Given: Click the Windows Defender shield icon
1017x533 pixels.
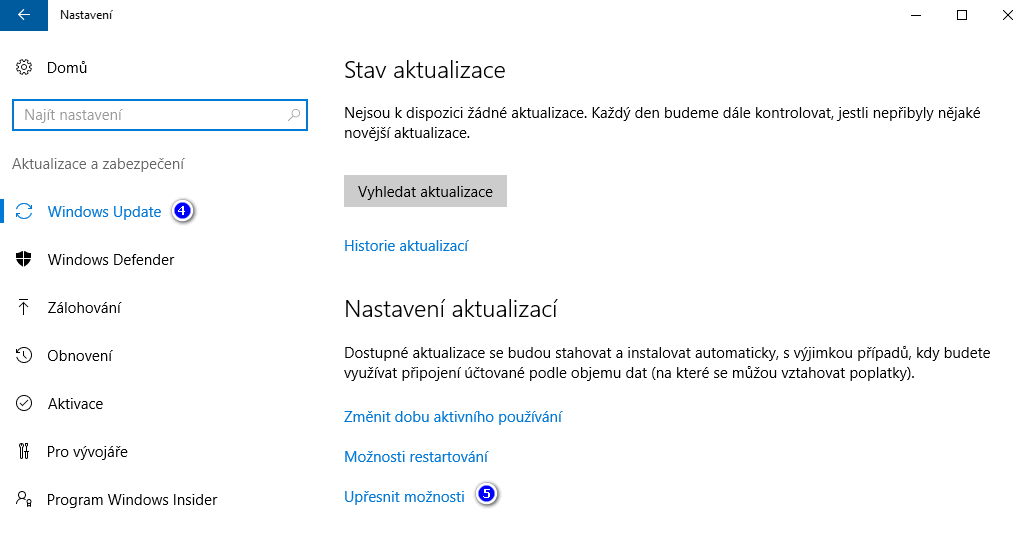Looking at the screenshot, I should (x=25, y=260).
